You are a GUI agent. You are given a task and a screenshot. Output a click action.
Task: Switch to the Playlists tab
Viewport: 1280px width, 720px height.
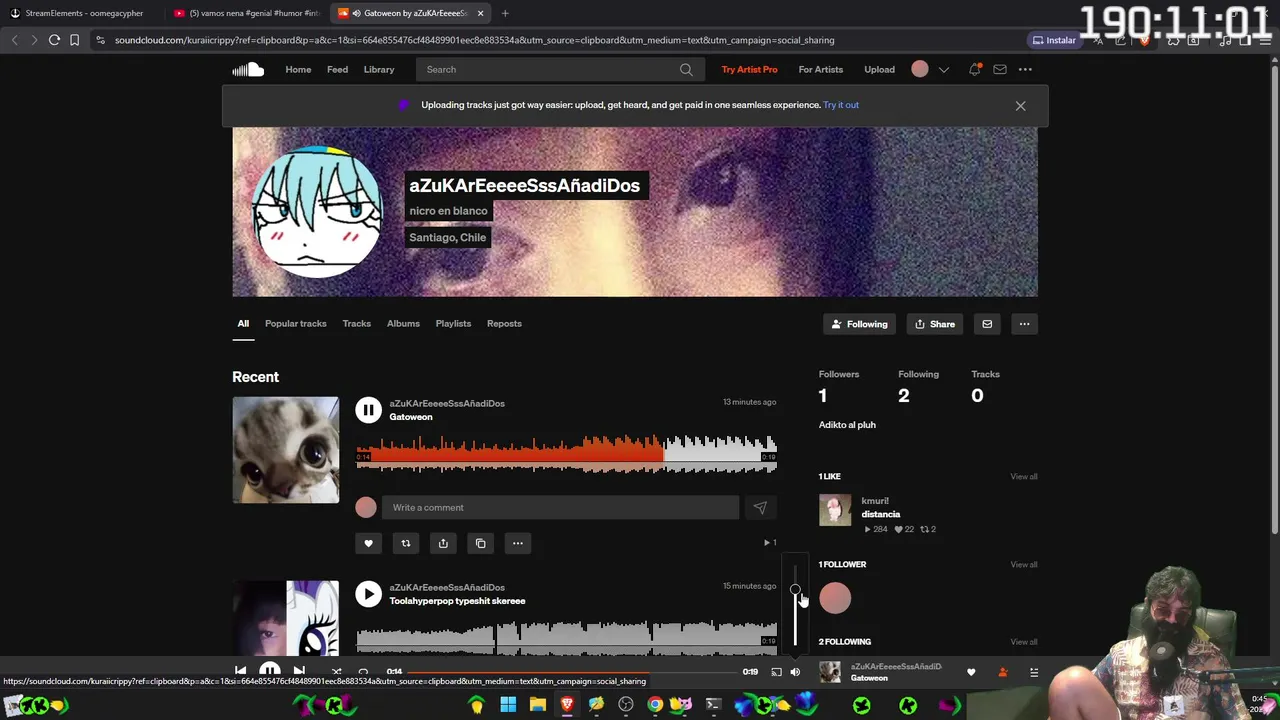click(x=453, y=323)
